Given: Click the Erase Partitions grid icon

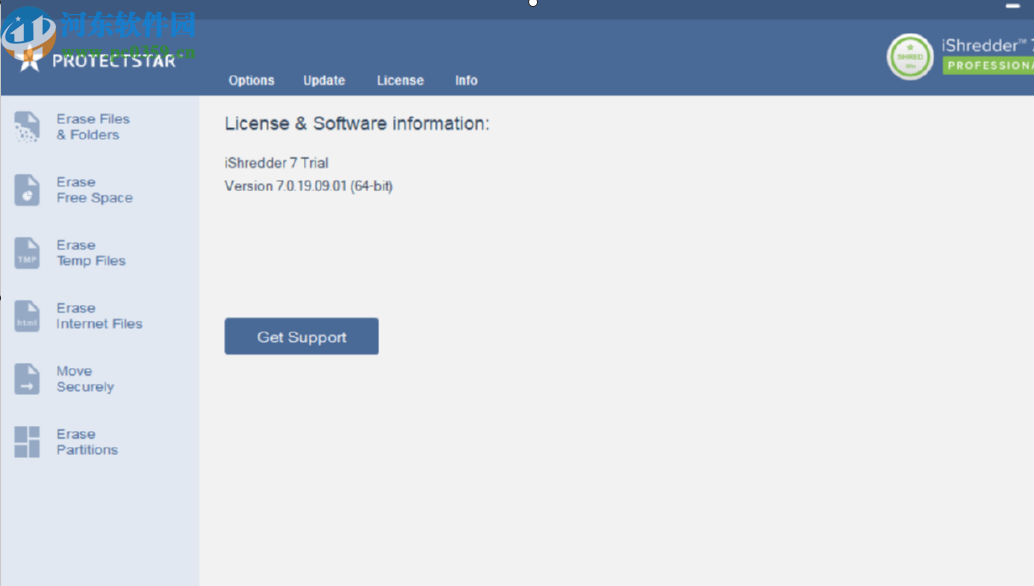Looking at the screenshot, I should [27, 442].
